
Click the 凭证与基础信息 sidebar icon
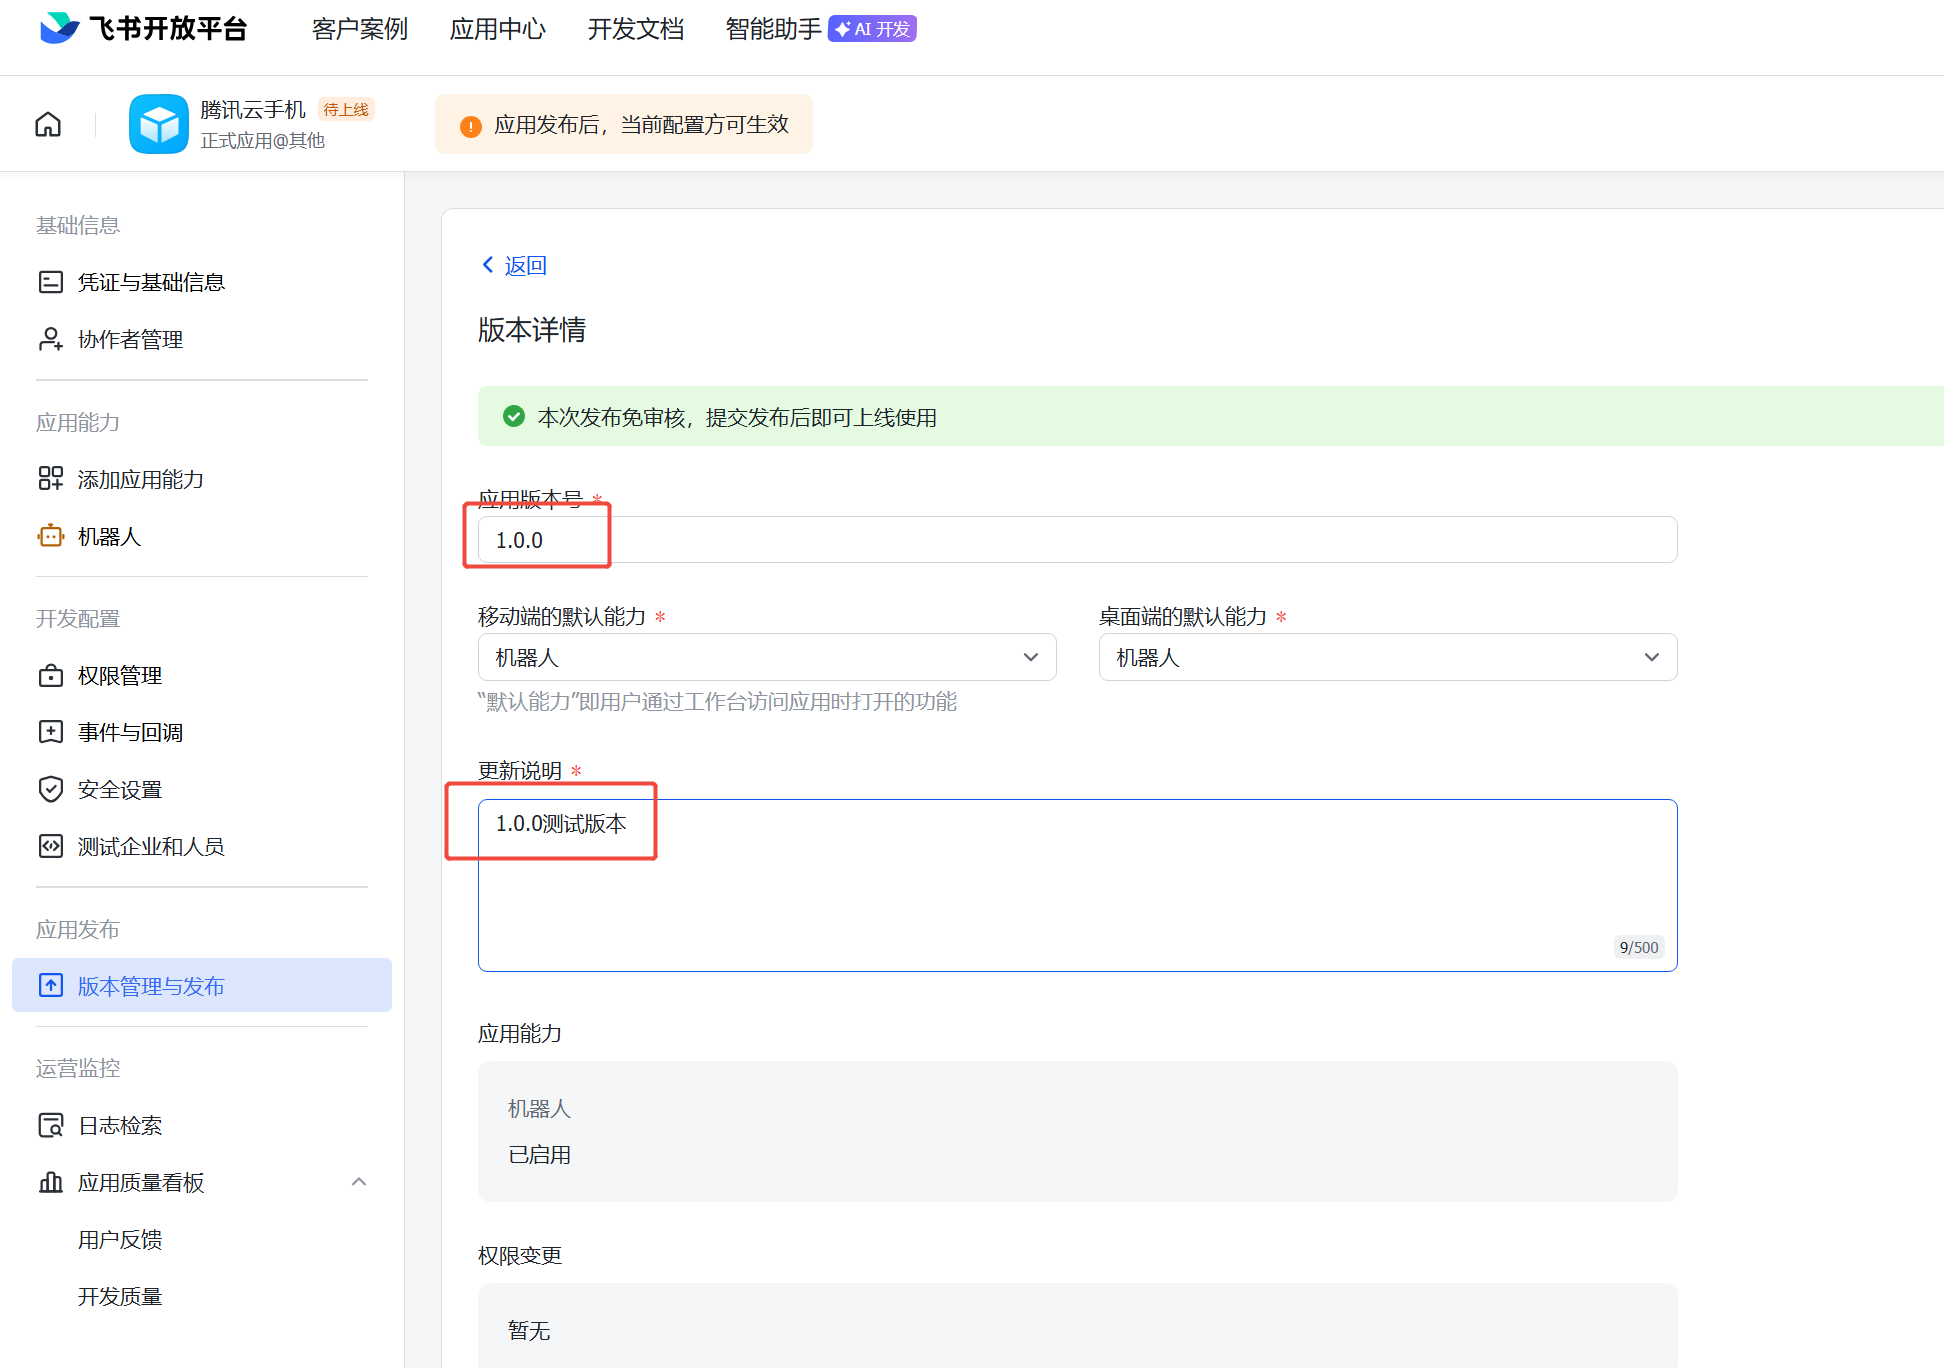(50, 282)
